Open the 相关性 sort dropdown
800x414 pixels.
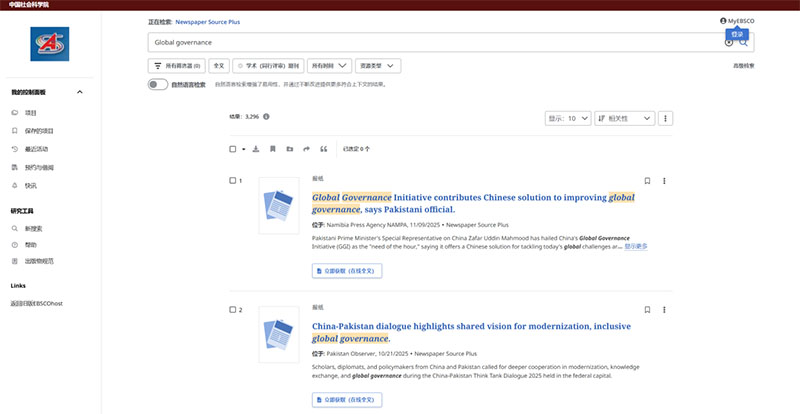click(624, 118)
